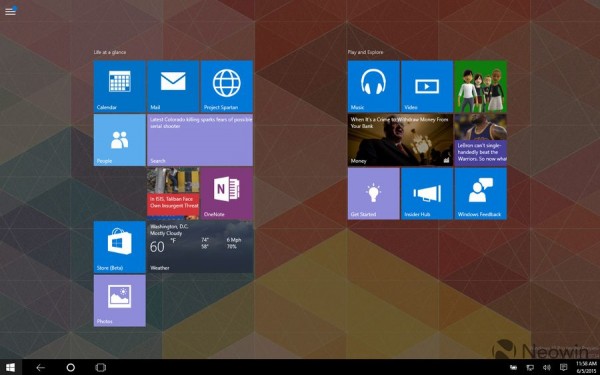The height and width of the screenshot is (375, 600).
Task: Open the Xbox avatars tile
Action: tap(481, 86)
